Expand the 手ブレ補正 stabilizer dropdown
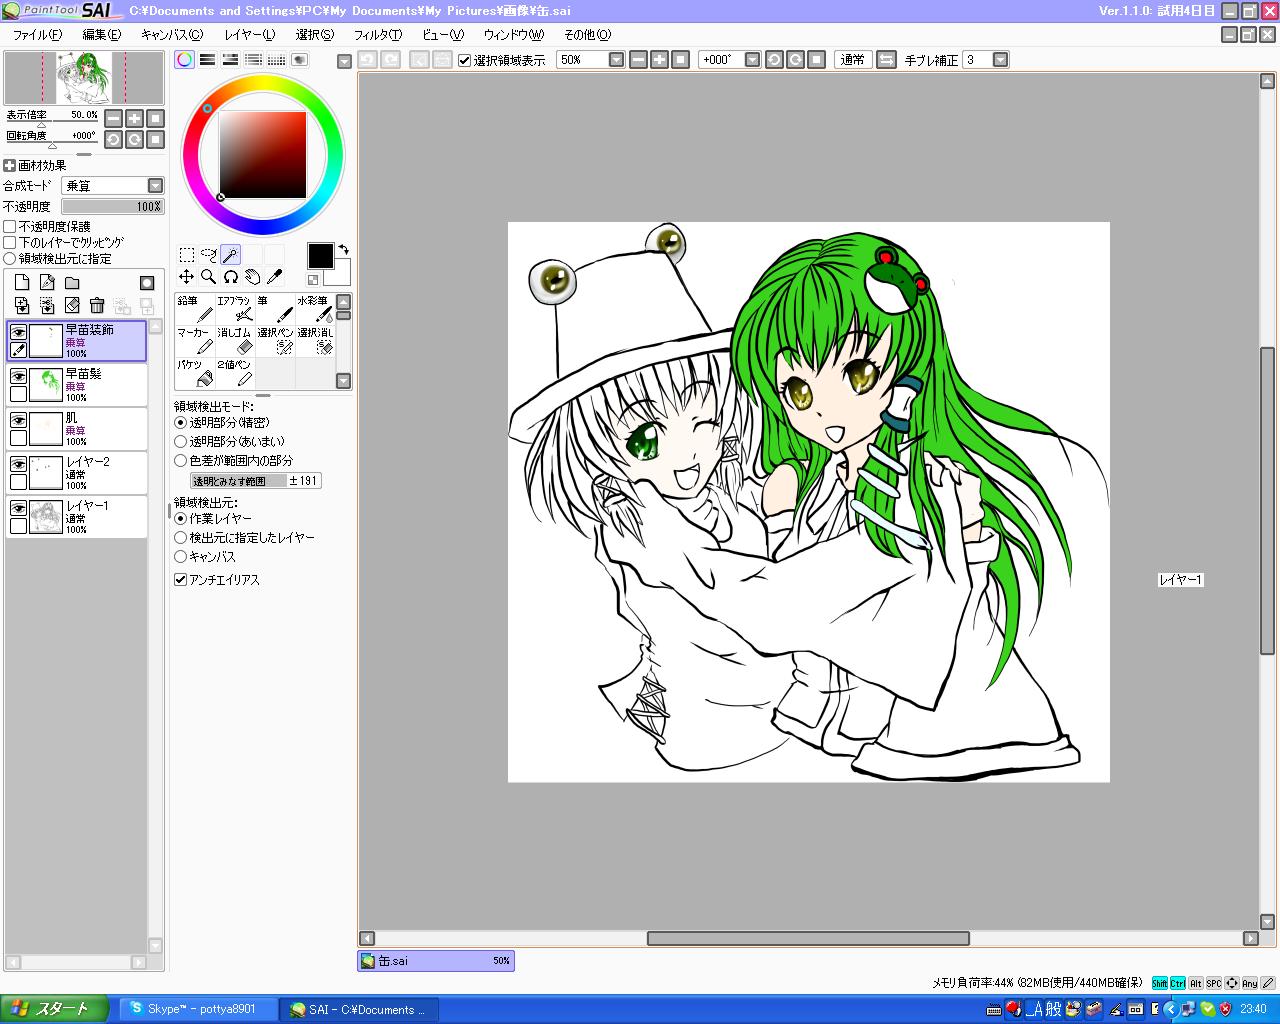This screenshot has width=1280, height=1024. click(1000, 60)
